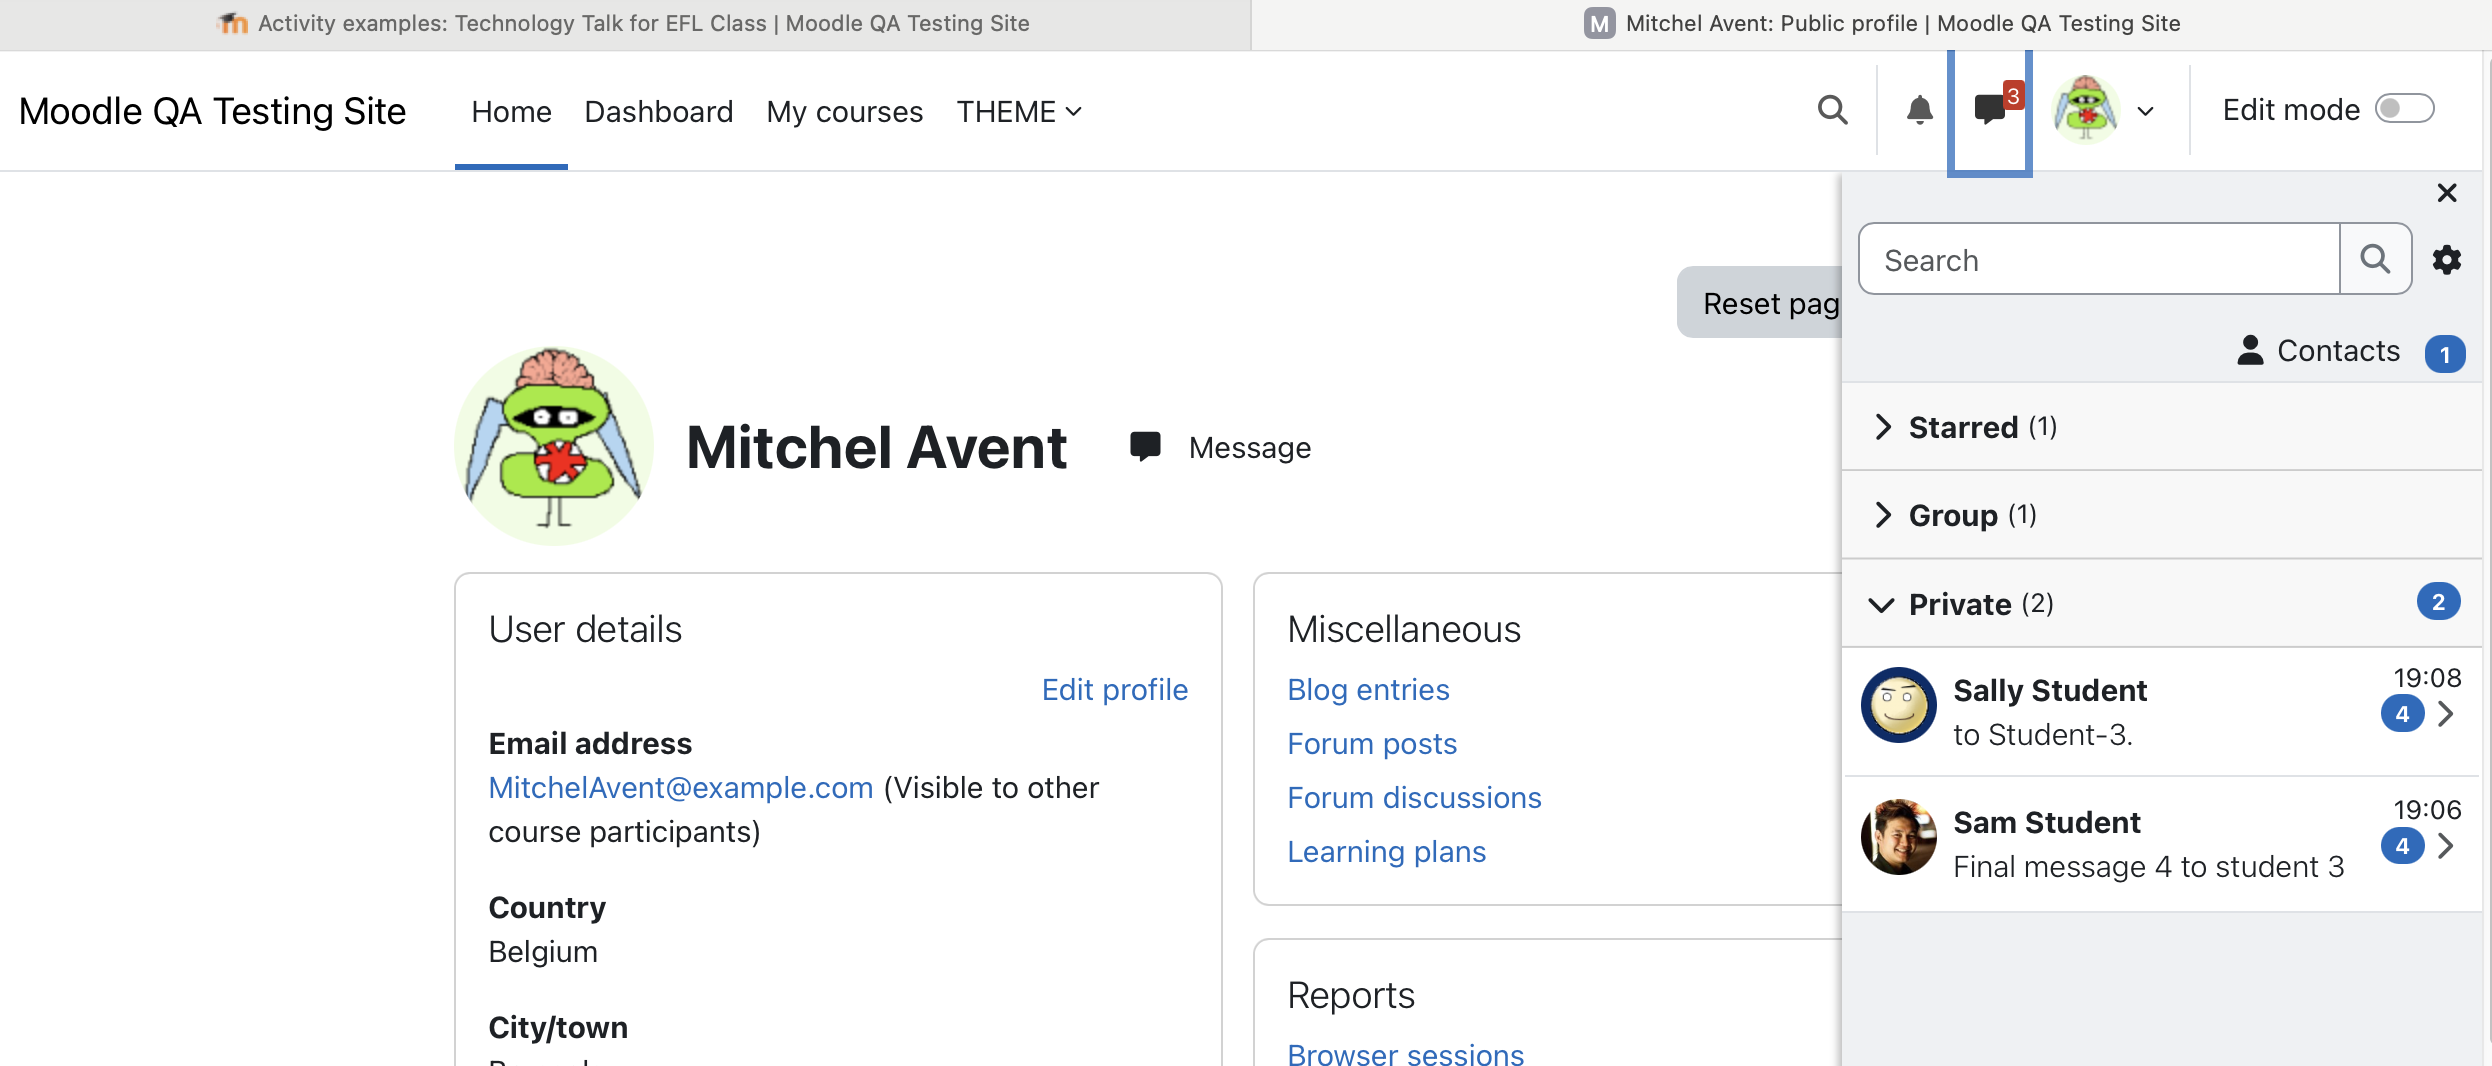Viewport: 2492px width, 1066px height.
Task: Open Contacts in messaging drawer
Action: [x=2318, y=351]
